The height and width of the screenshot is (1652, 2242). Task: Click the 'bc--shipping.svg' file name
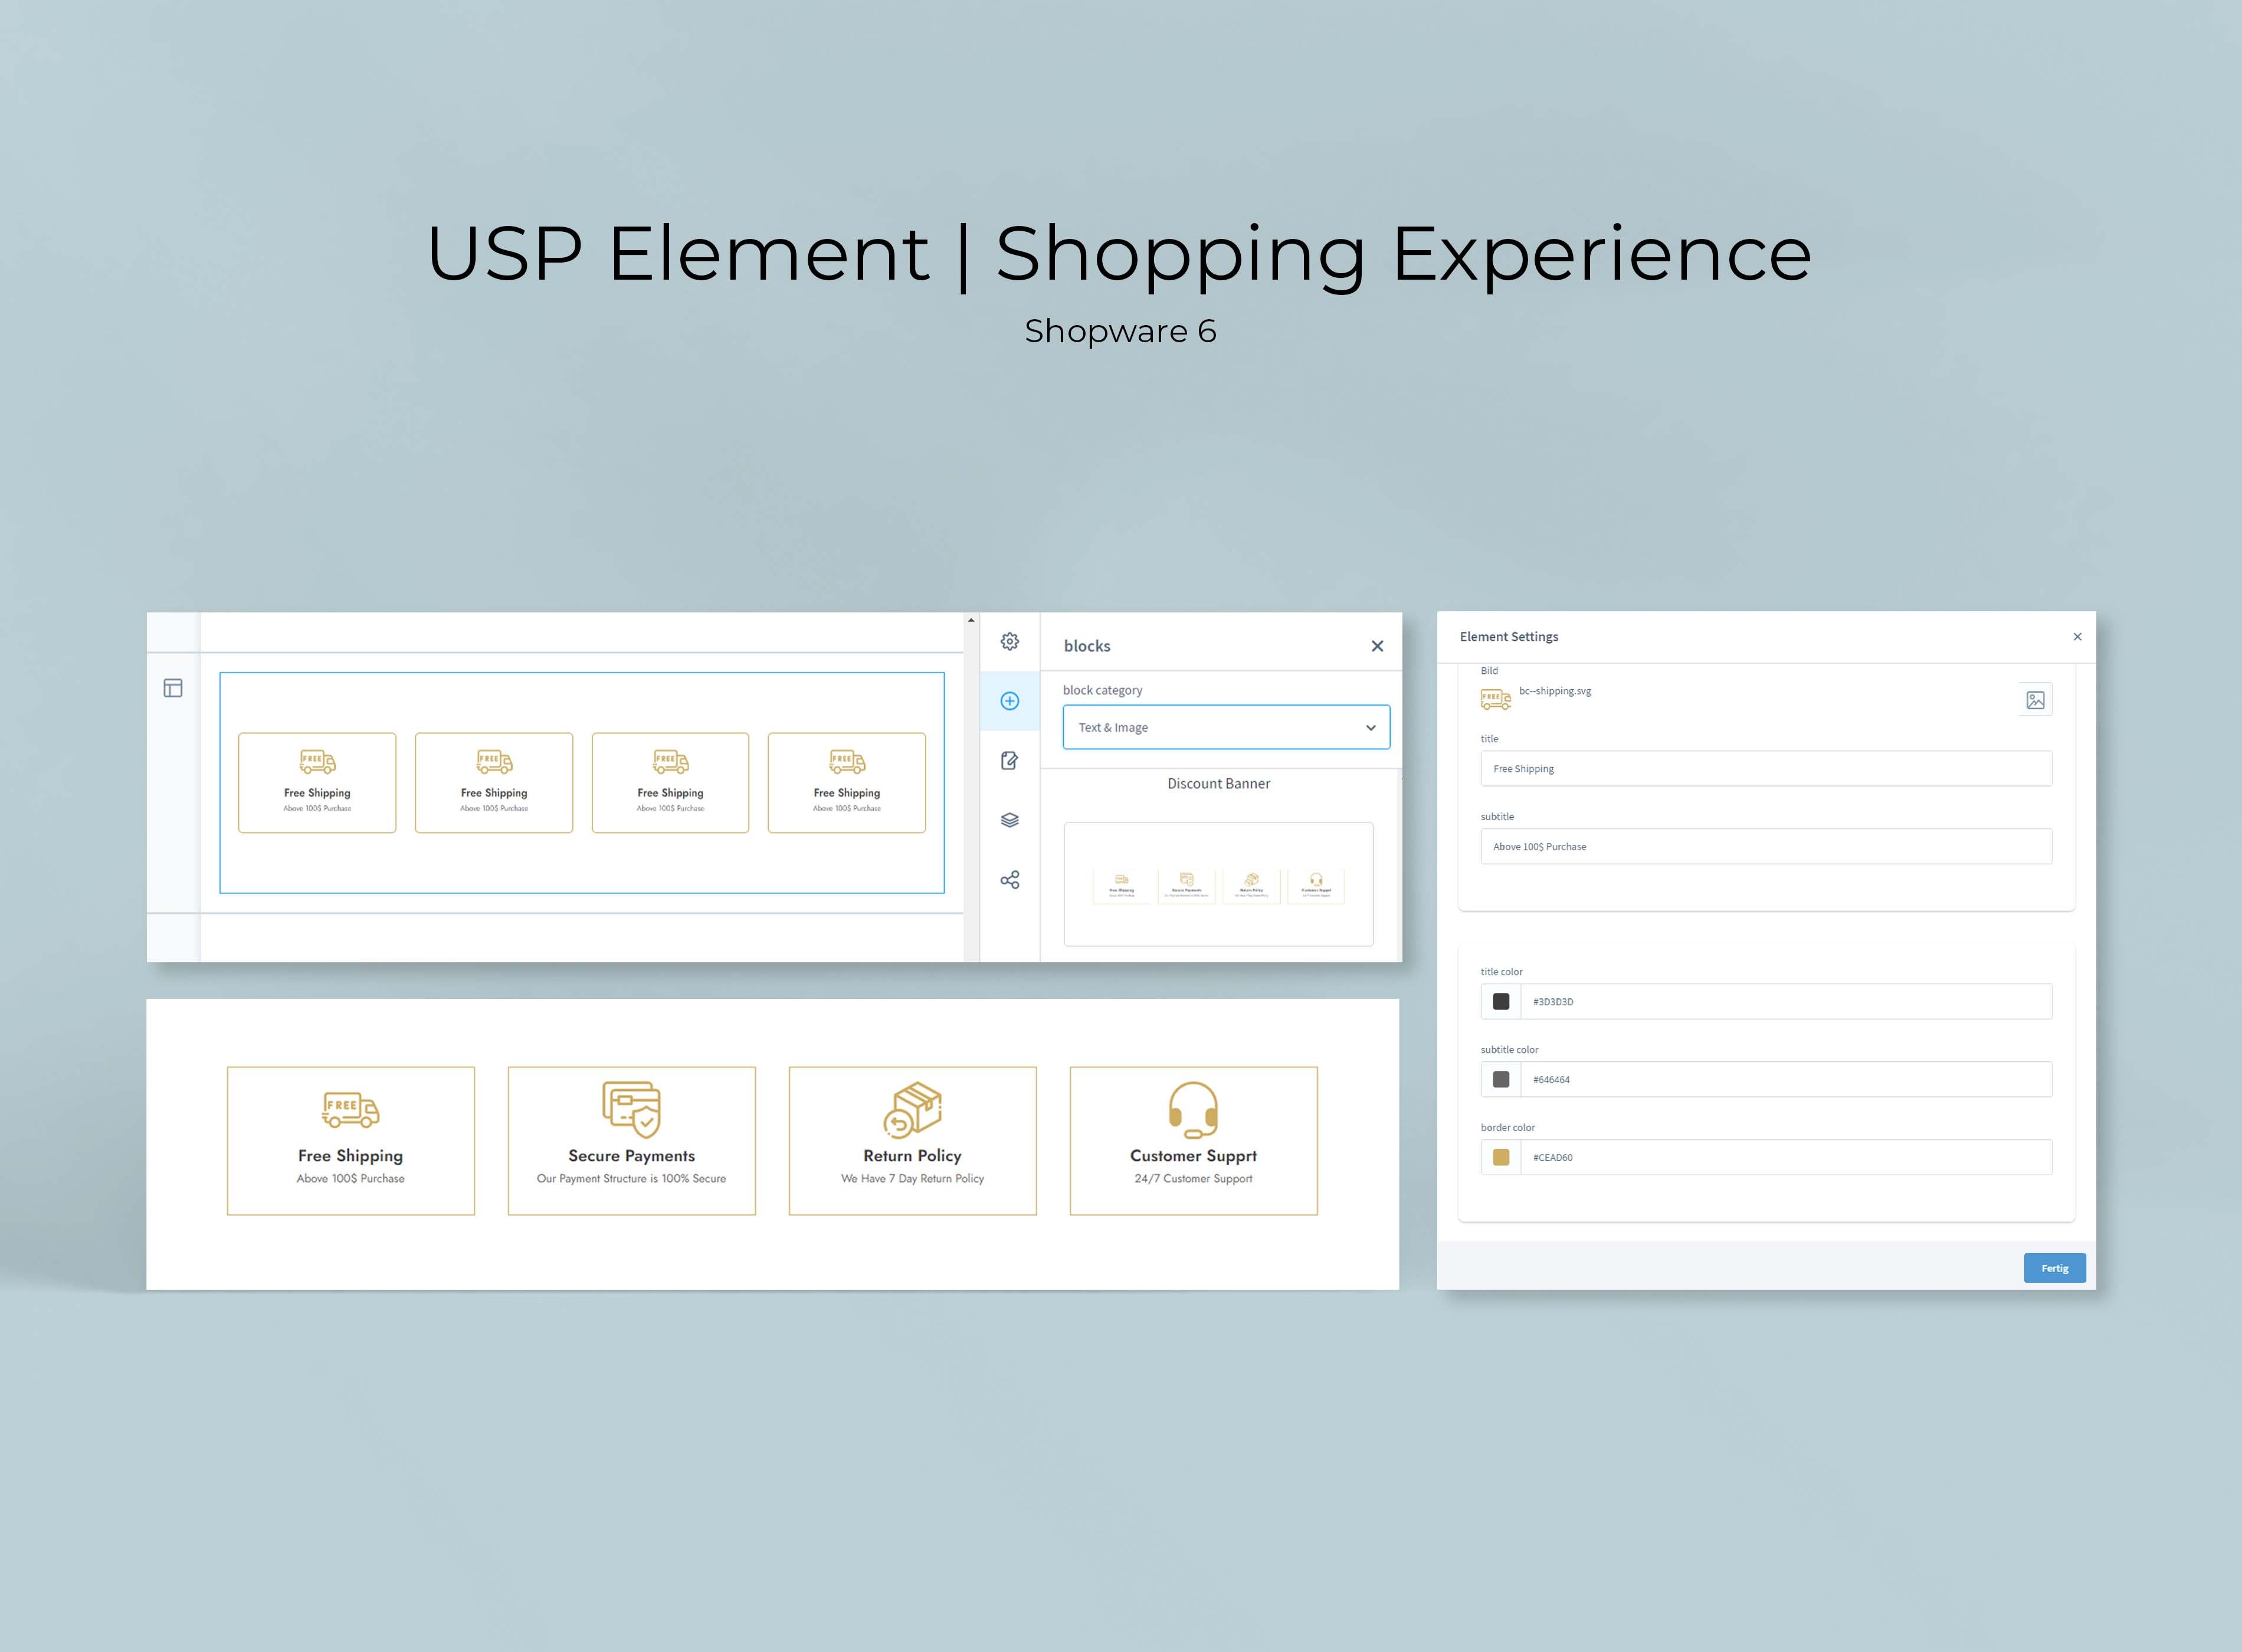(x=1554, y=691)
